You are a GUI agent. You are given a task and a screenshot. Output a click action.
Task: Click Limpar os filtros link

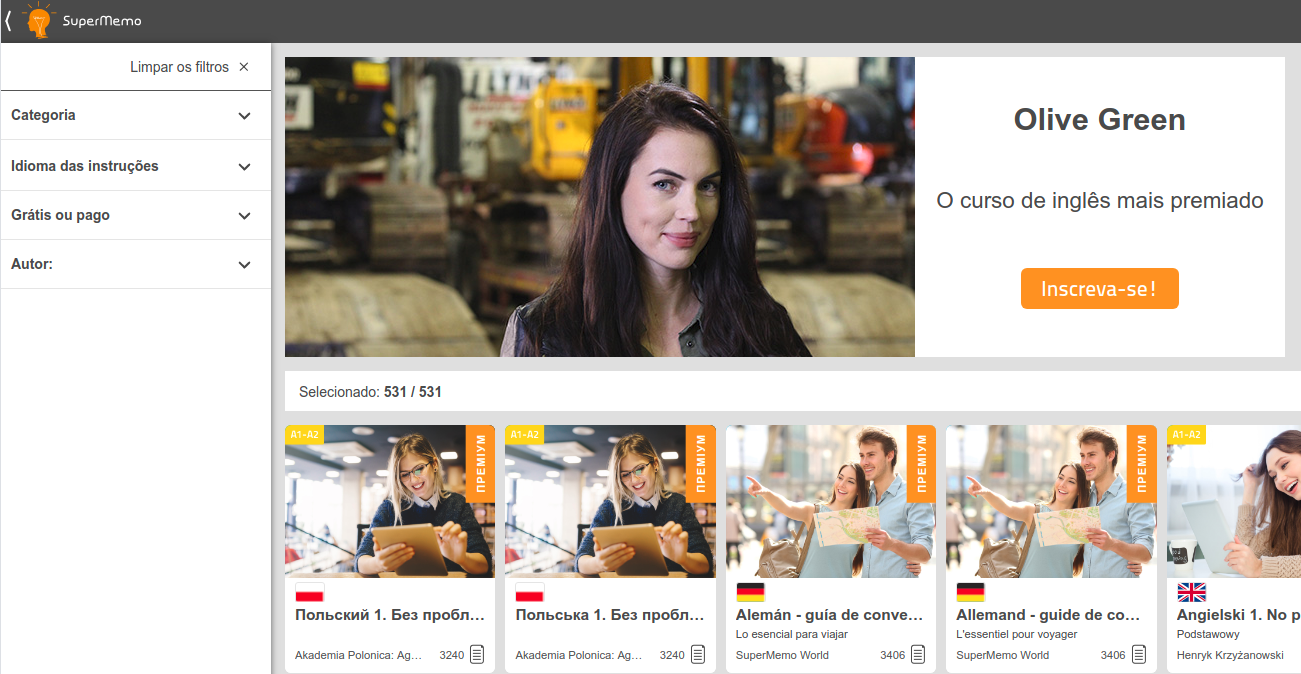[179, 67]
